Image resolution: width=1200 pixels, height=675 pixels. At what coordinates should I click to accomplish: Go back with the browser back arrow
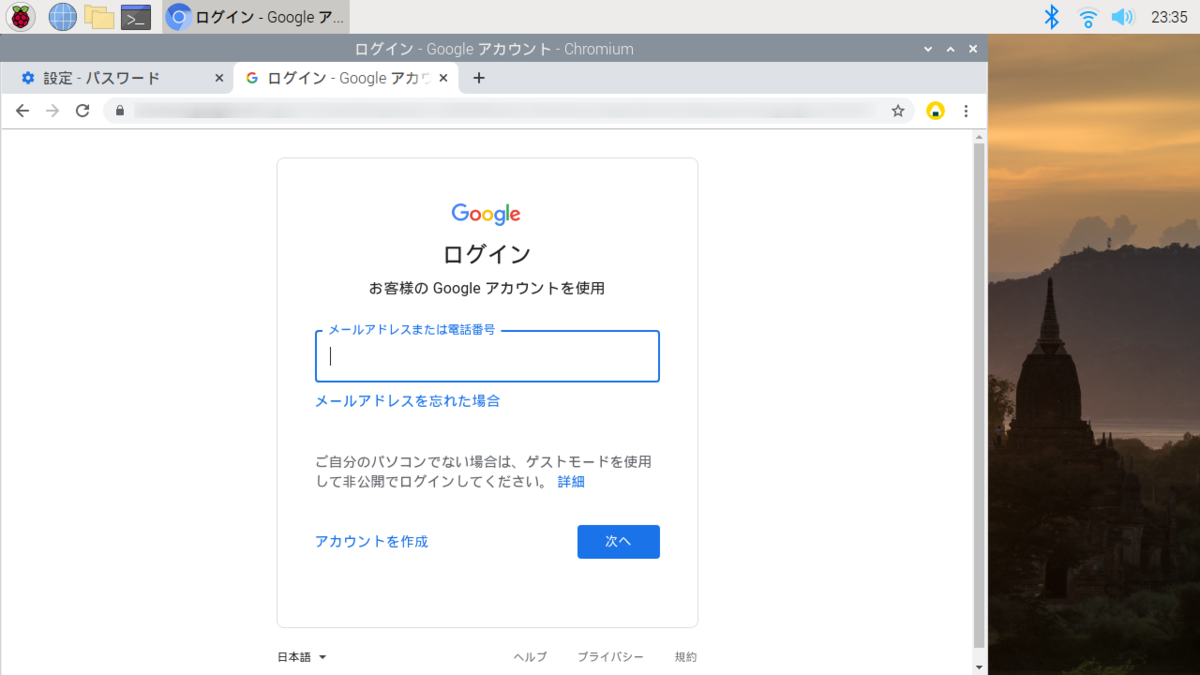coord(22,111)
